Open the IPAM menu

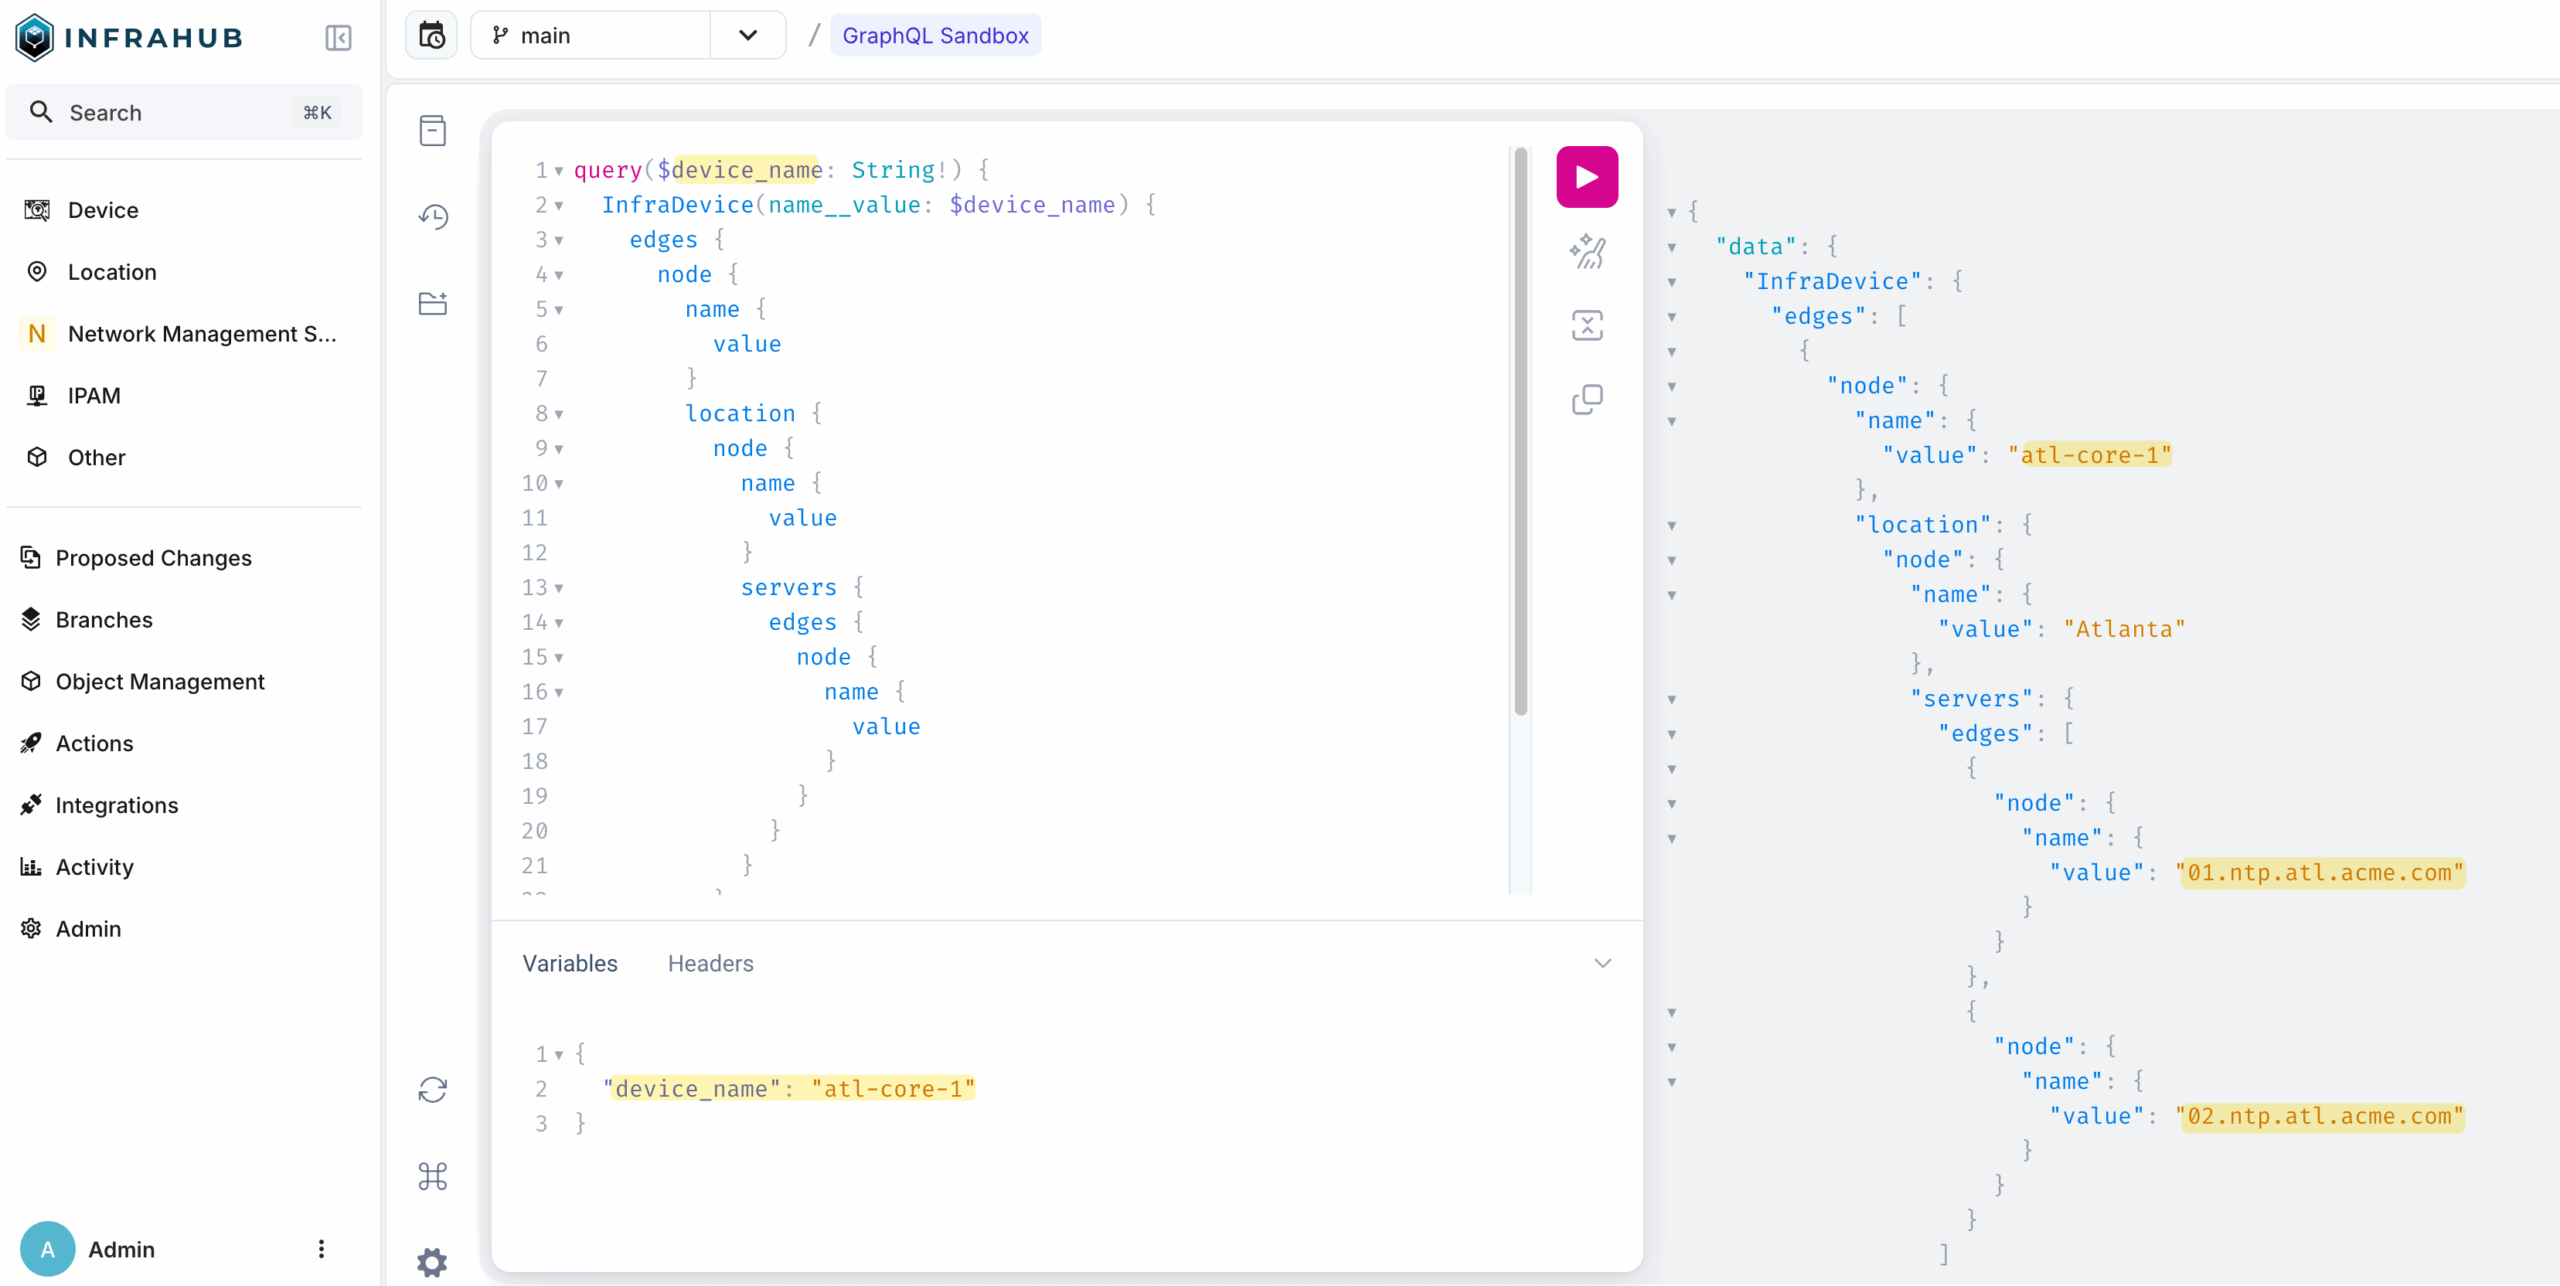(x=184, y=396)
